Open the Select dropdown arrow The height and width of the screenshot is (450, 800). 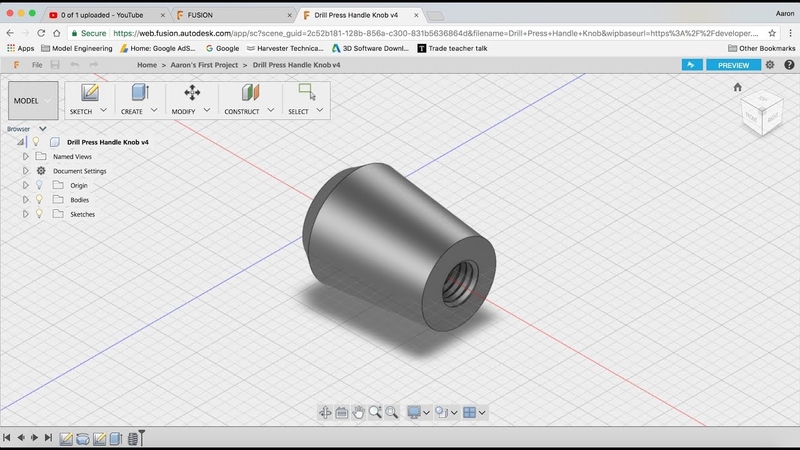pyautogui.click(x=320, y=110)
